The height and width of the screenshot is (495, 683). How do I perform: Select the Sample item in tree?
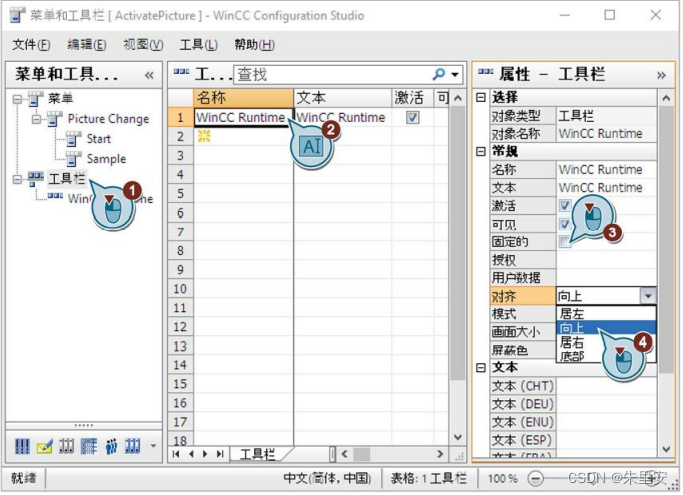106,159
